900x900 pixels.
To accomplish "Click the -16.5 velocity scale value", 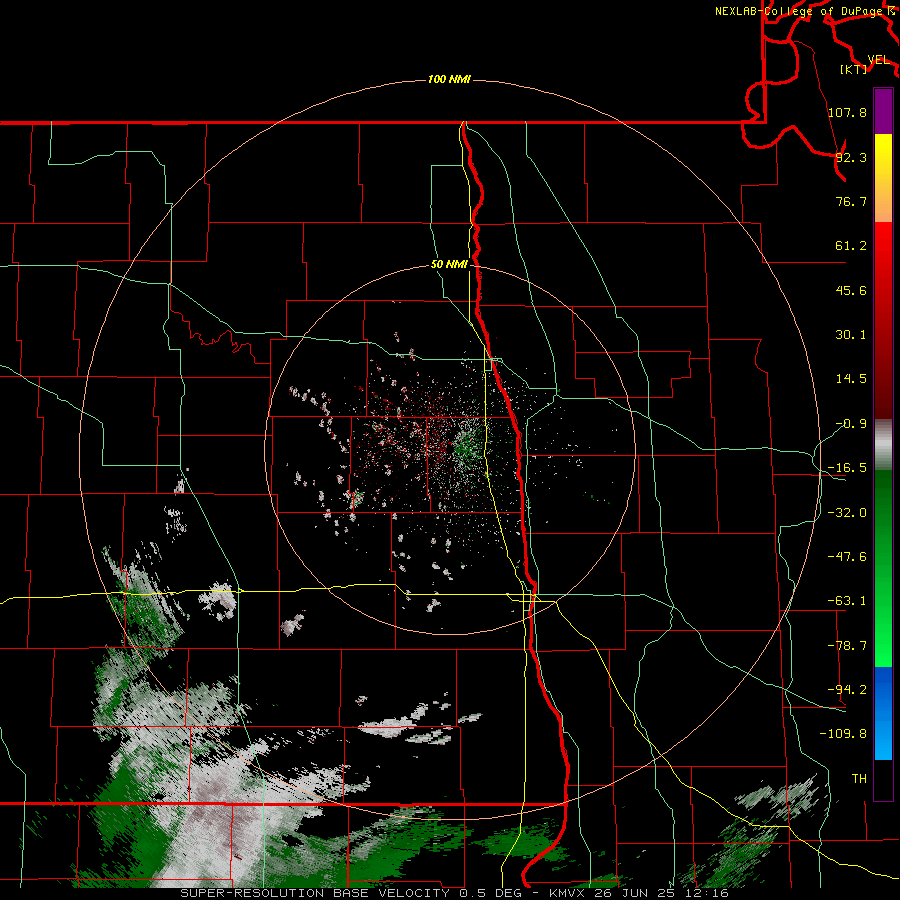I will pyautogui.click(x=847, y=468).
